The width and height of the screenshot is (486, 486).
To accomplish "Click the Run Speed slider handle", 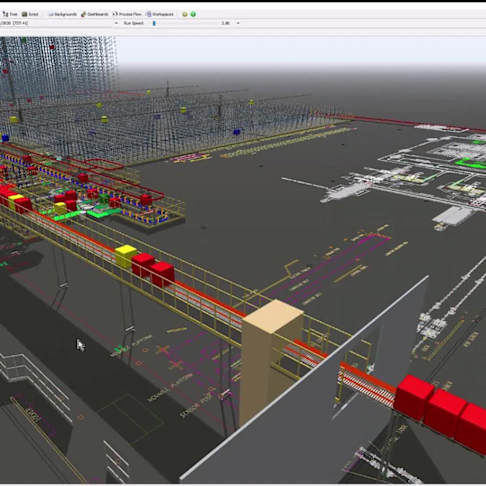I will coord(154,23).
